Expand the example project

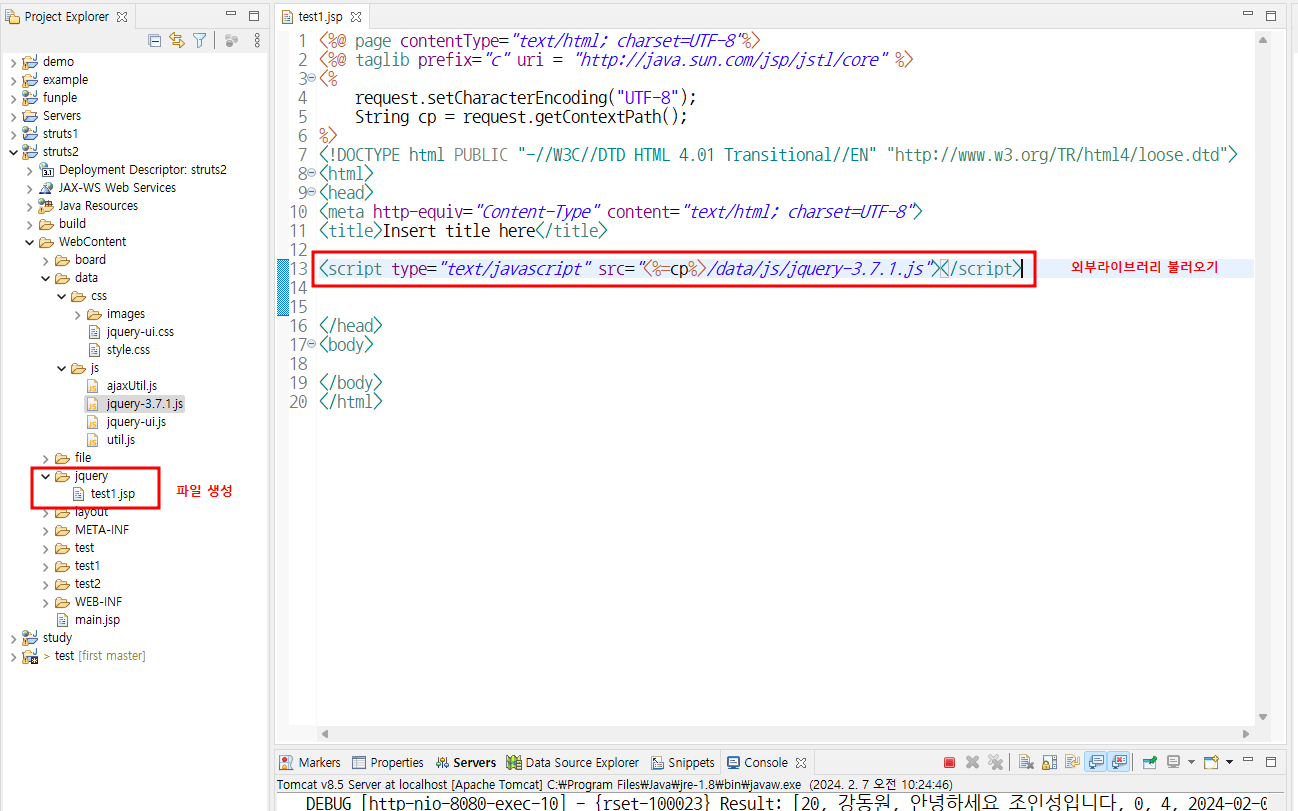point(13,80)
